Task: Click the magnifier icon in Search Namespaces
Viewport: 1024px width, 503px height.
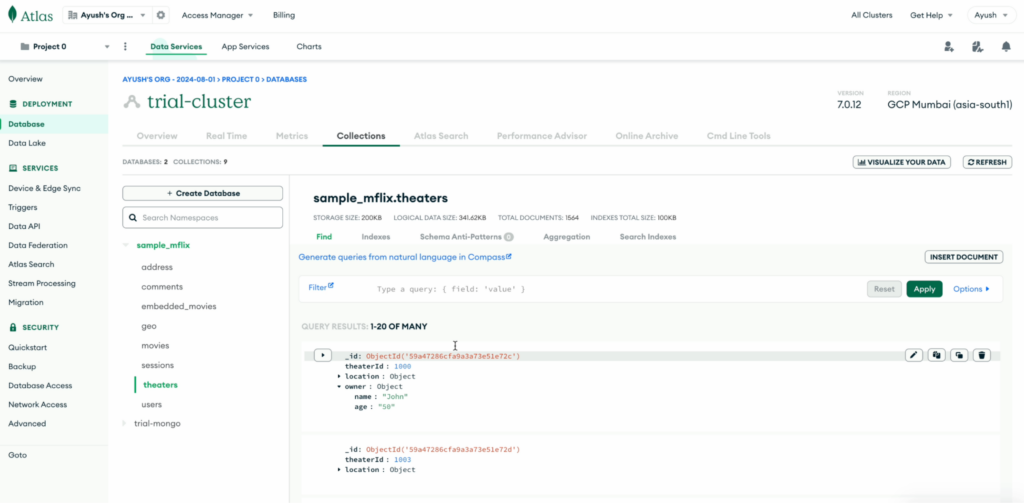Action: [x=133, y=218]
